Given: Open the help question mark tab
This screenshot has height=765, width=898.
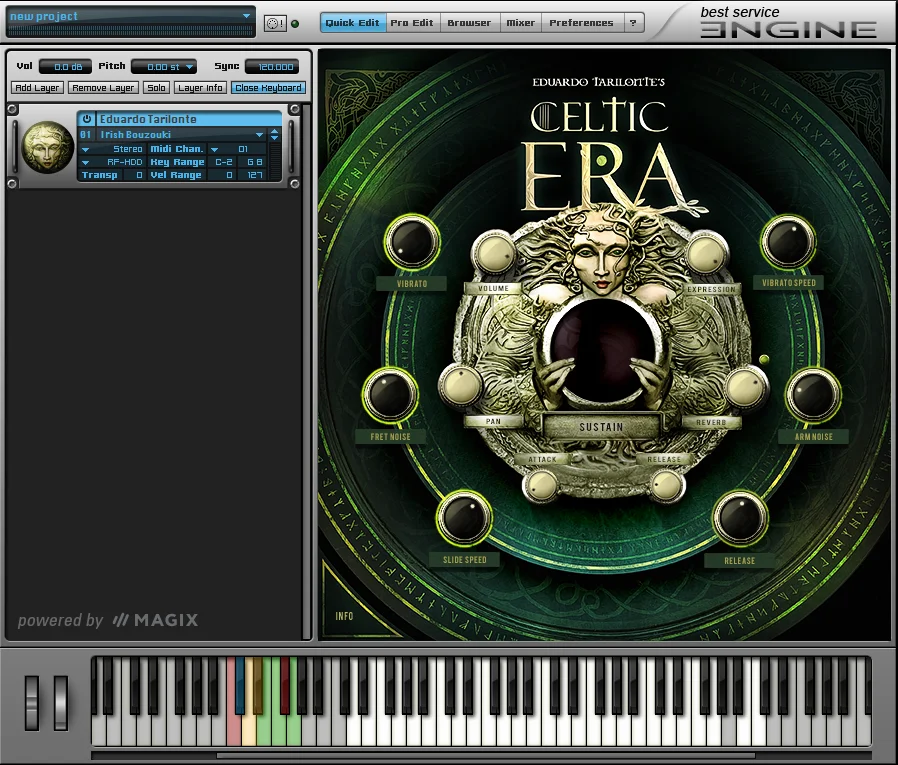Looking at the screenshot, I should pos(633,23).
